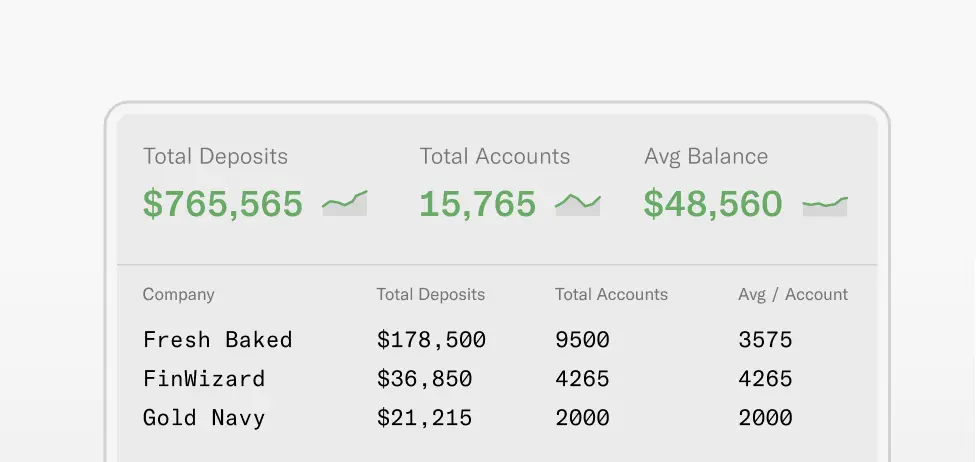Viewport: 976px width, 462px height.
Task: Click the Avg Balance sparkline chart icon
Action: 825,205
